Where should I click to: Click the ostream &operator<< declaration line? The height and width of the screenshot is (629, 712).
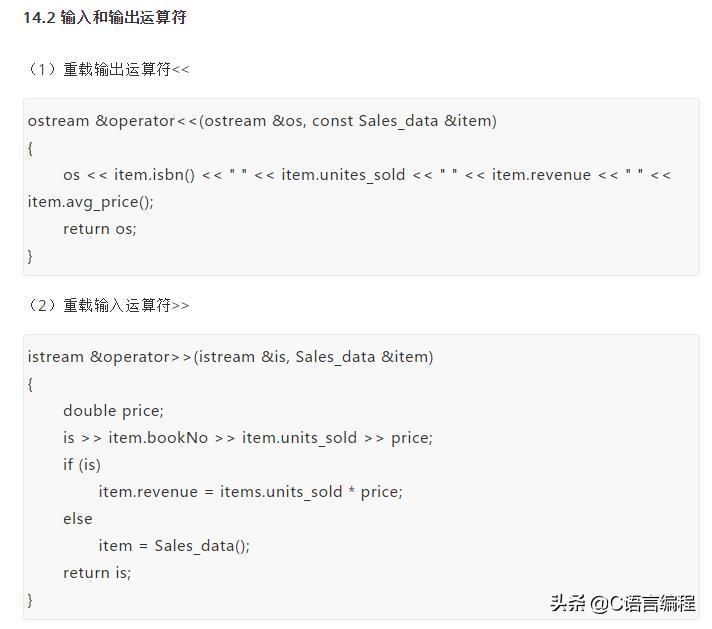point(262,121)
